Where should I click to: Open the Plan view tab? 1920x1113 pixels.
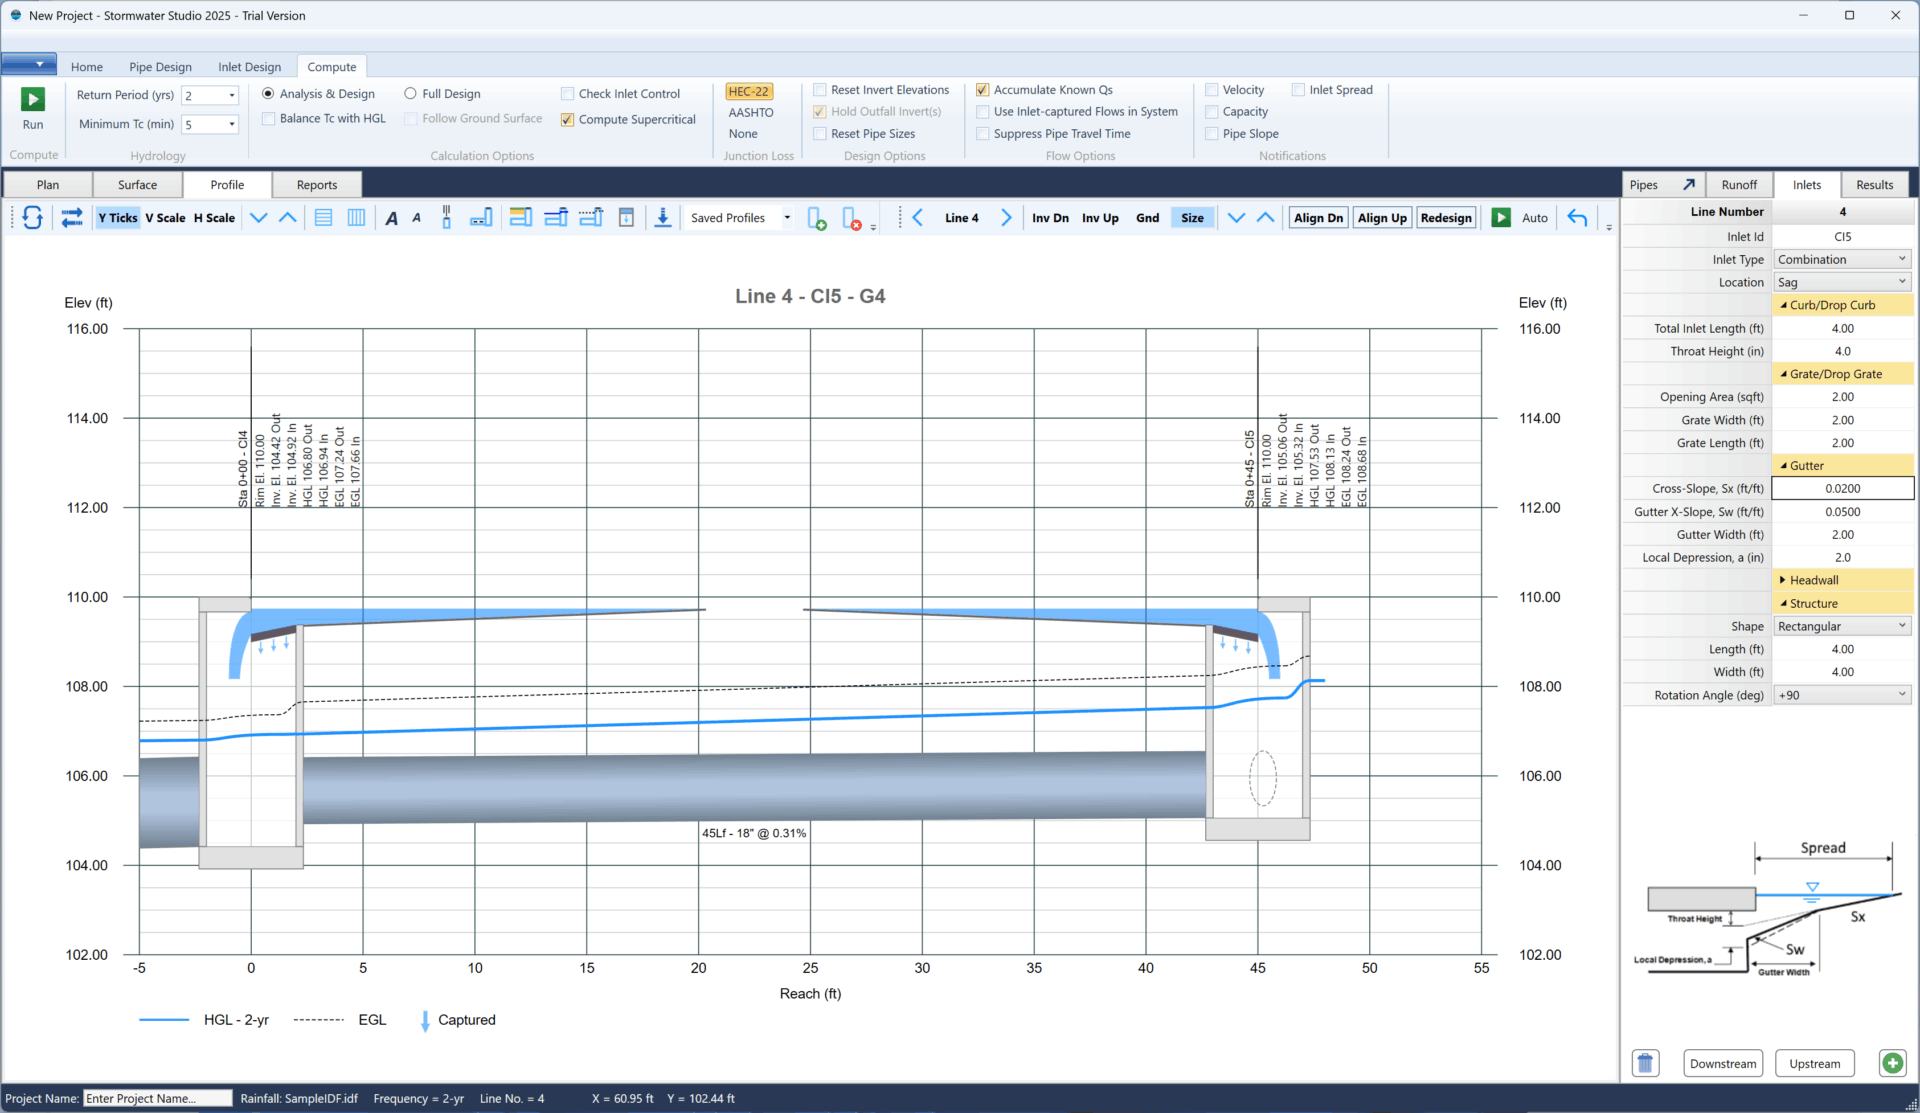tap(48, 185)
